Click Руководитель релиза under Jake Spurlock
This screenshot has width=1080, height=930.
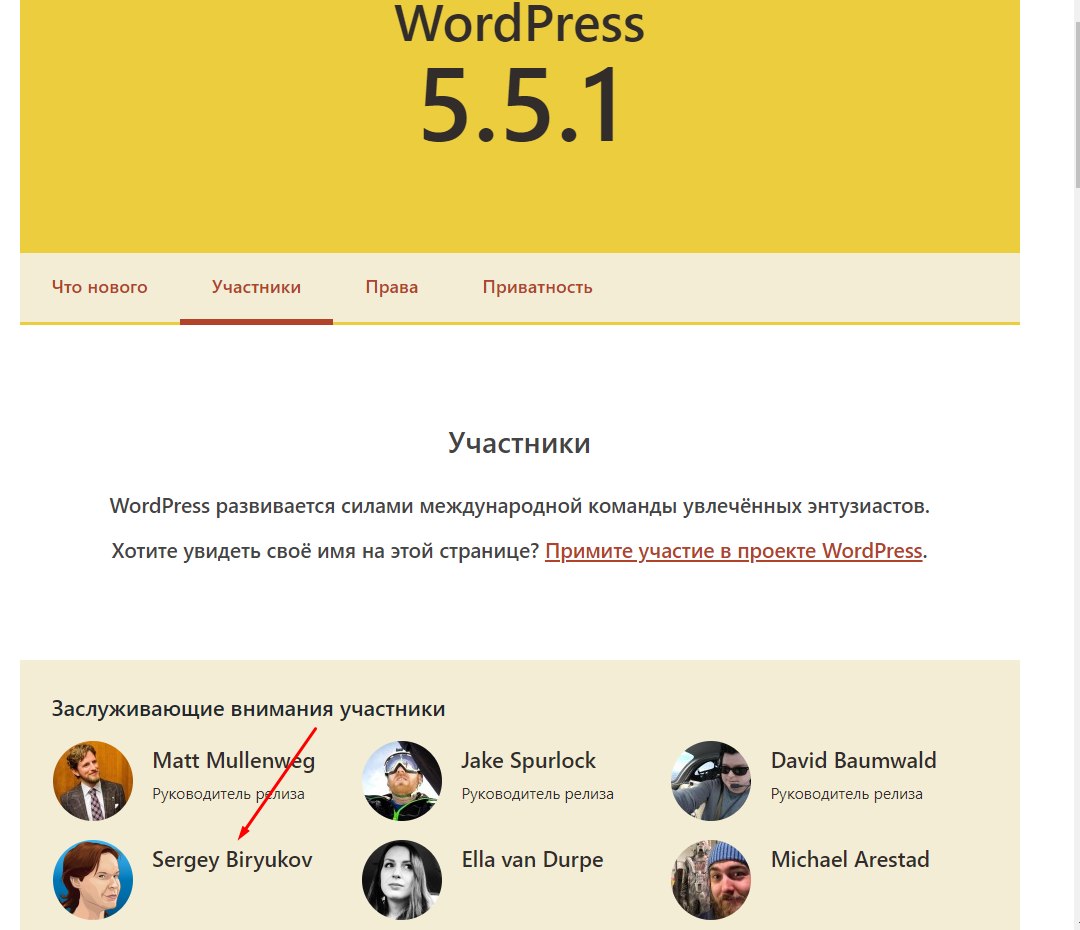point(537,794)
